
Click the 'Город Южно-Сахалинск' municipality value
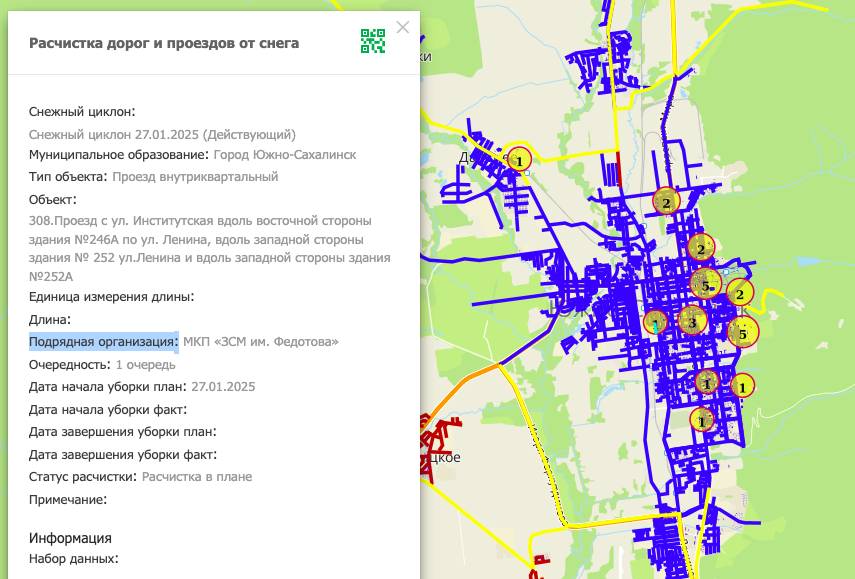coord(285,155)
